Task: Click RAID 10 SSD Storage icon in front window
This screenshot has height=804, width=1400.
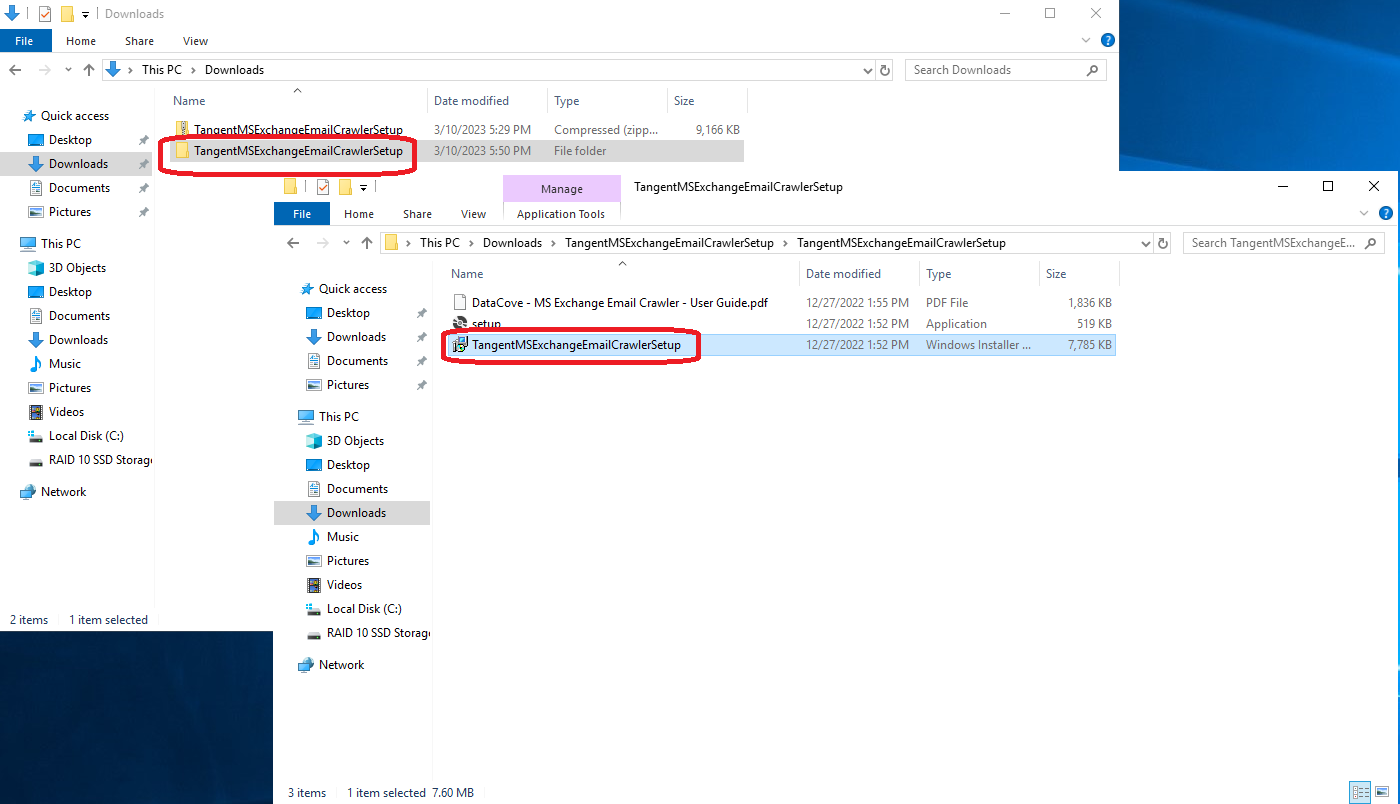Action: [x=314, y=633]
